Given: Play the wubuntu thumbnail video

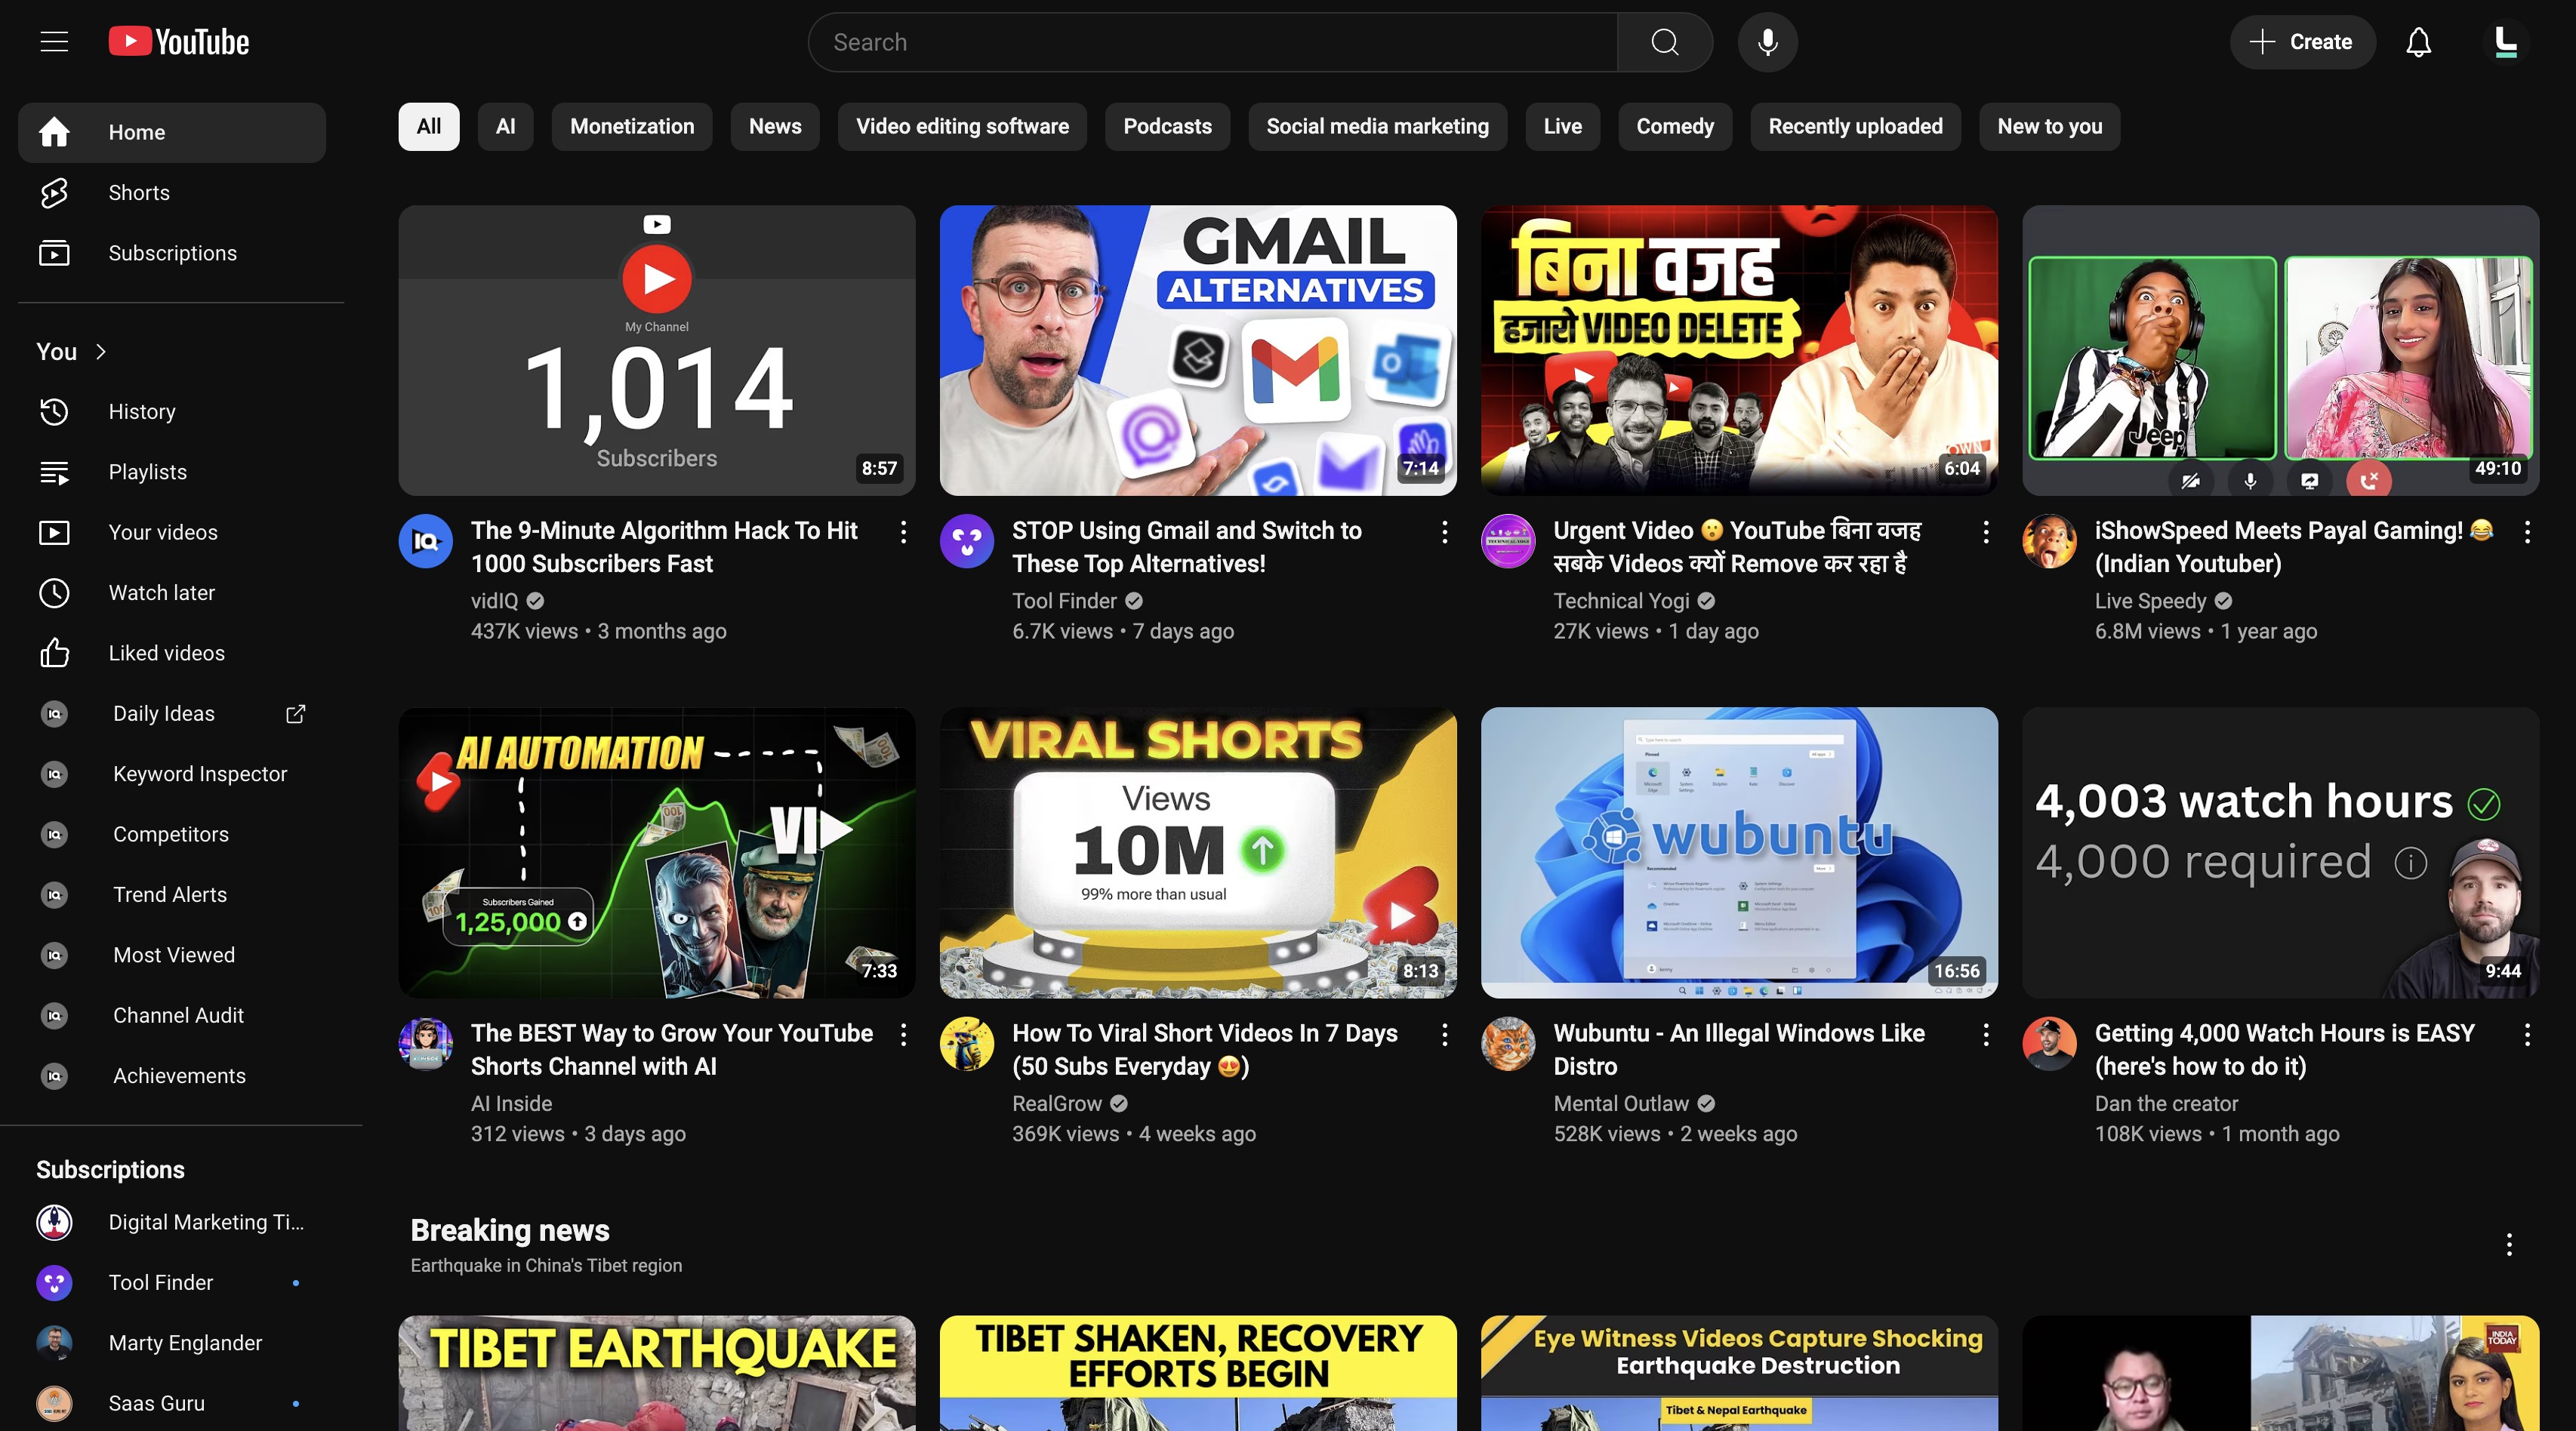Looking at the screenshot, I should pyautogui.click(x=1739, y=853).
